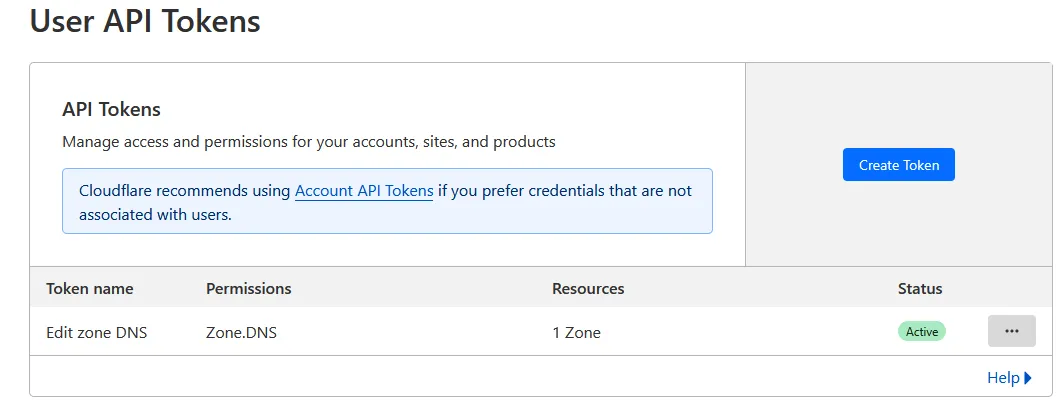Open the three-dot menu for Edit zone DNS
The height and width of the screenshot is (403, 1058).
[1011, 331]
